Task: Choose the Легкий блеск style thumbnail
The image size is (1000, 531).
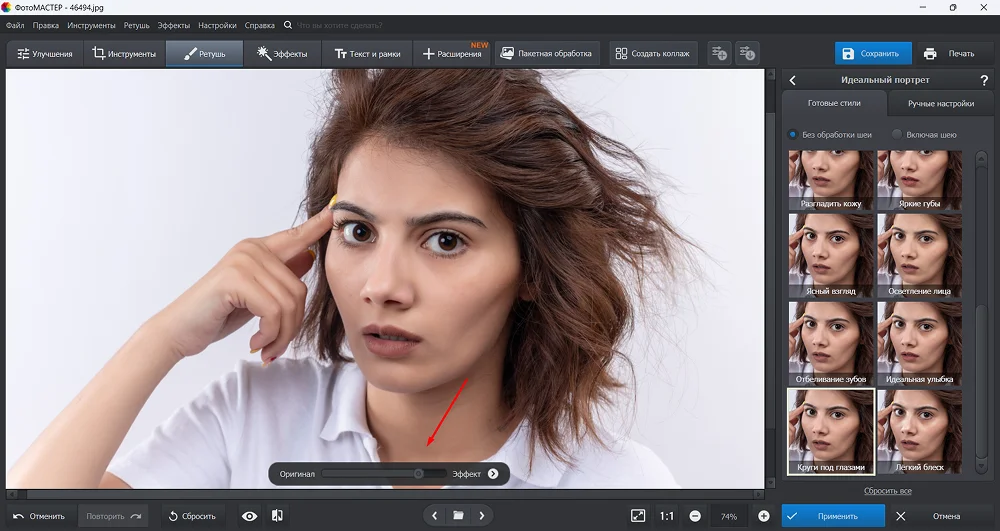Action: [x=920, y=432]
